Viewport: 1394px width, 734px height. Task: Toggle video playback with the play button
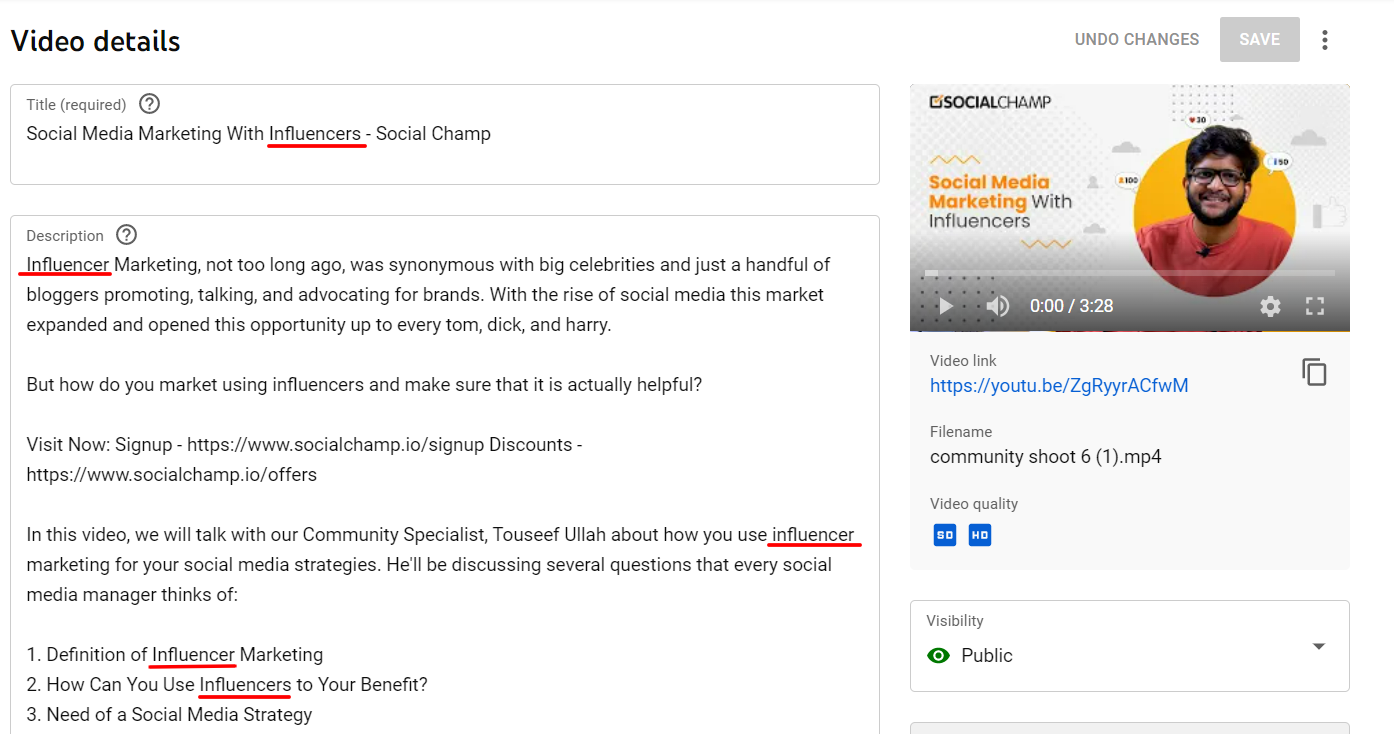[x=944, y=306]
